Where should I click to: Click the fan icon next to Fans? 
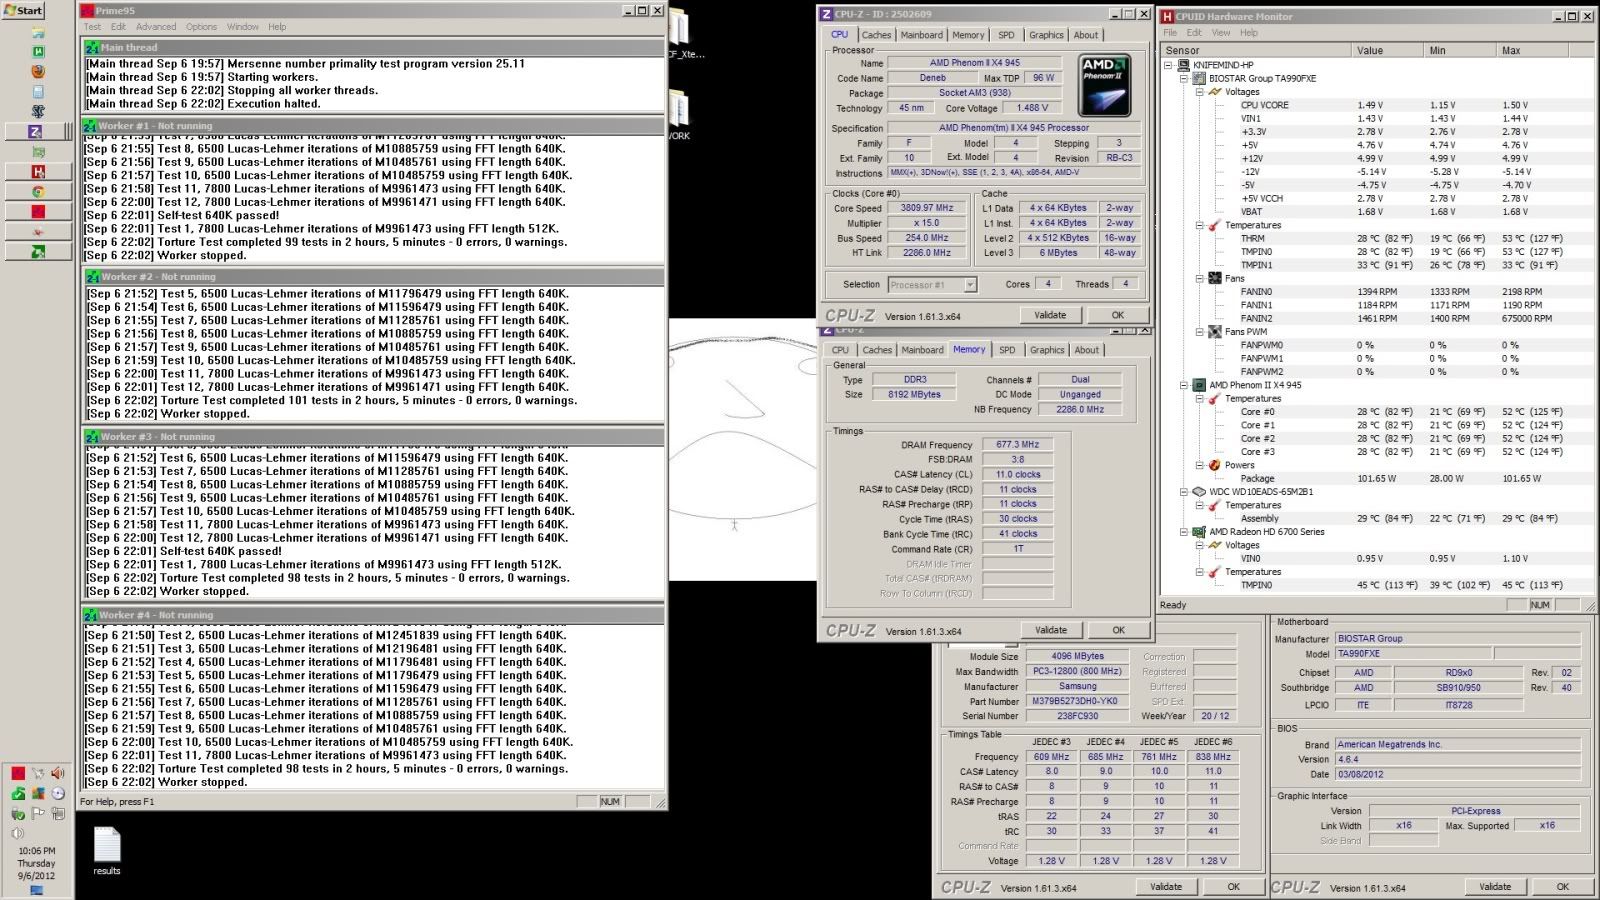(1215, 278)
